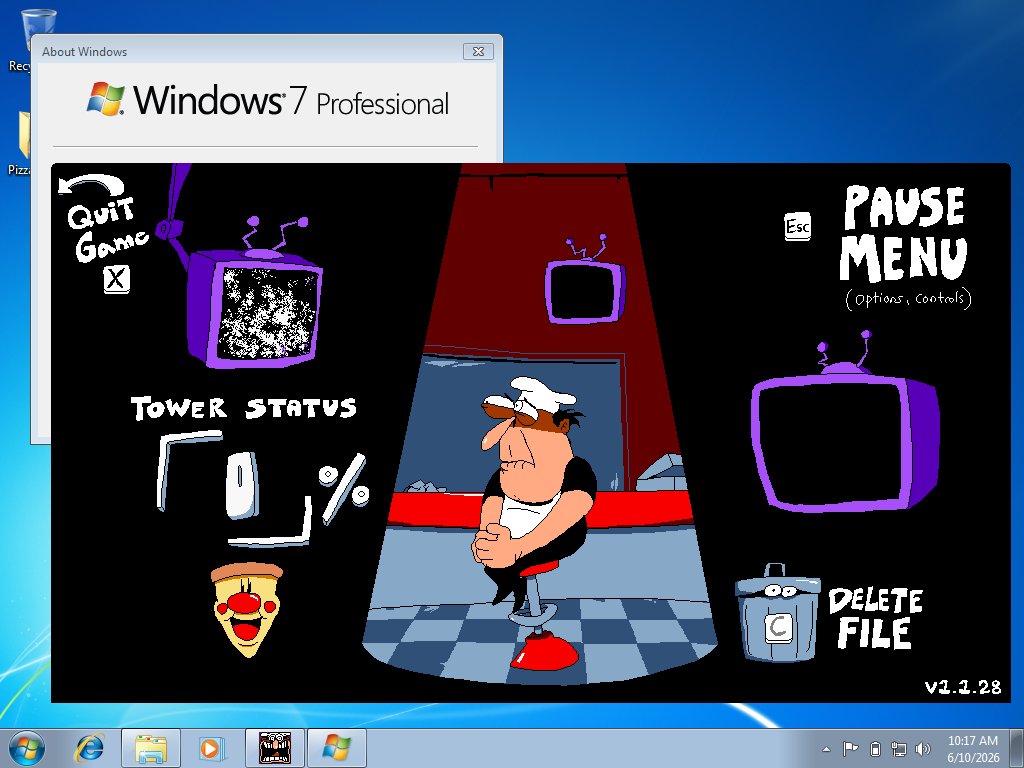This screenshot has height=768, width=1024.
Task: Click the battery power tray icon
Action: tap(876, 748)
